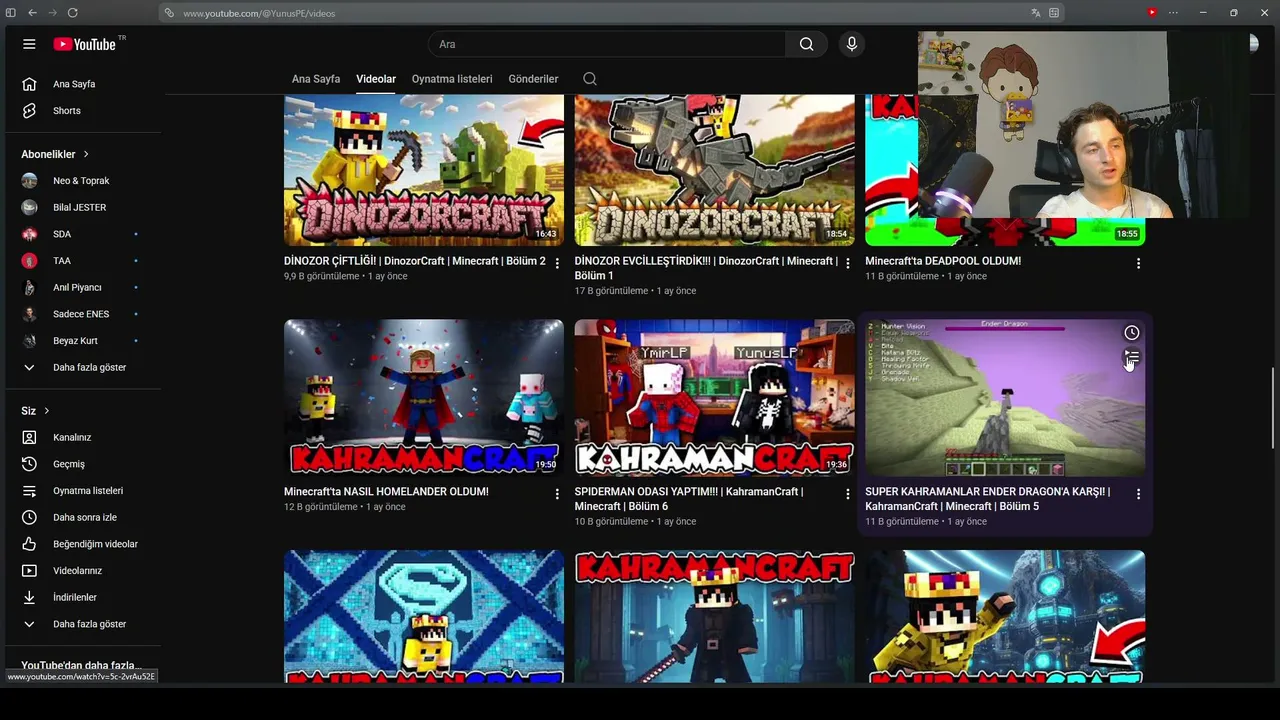Image resolution: width=1280 pixels, height=720 pixels.
Task: Open the DİNOZOR ÇİFTLİĞİ video title
Action: coord(415,261)
